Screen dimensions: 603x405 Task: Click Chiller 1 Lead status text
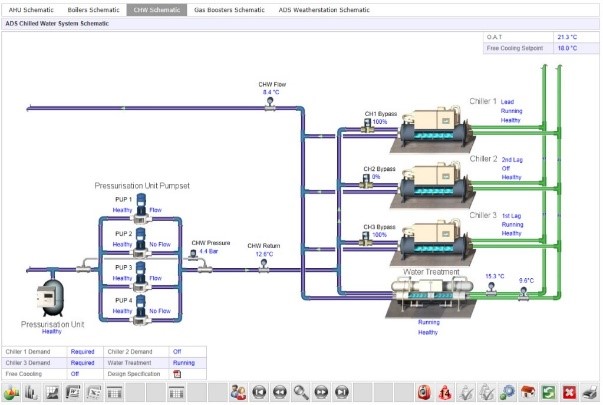click(507, 102)
